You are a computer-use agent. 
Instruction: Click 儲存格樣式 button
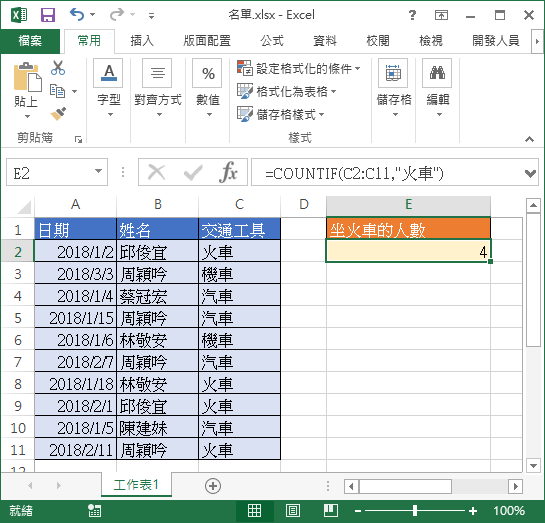[280, 114]
